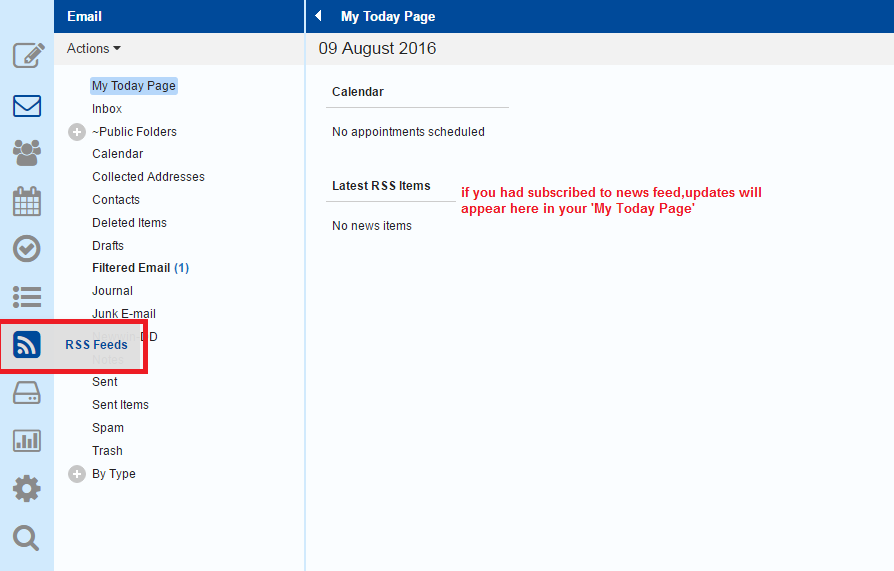Open the Email envelope icon
The image size is (894, 571).
(x=27, y=106)
